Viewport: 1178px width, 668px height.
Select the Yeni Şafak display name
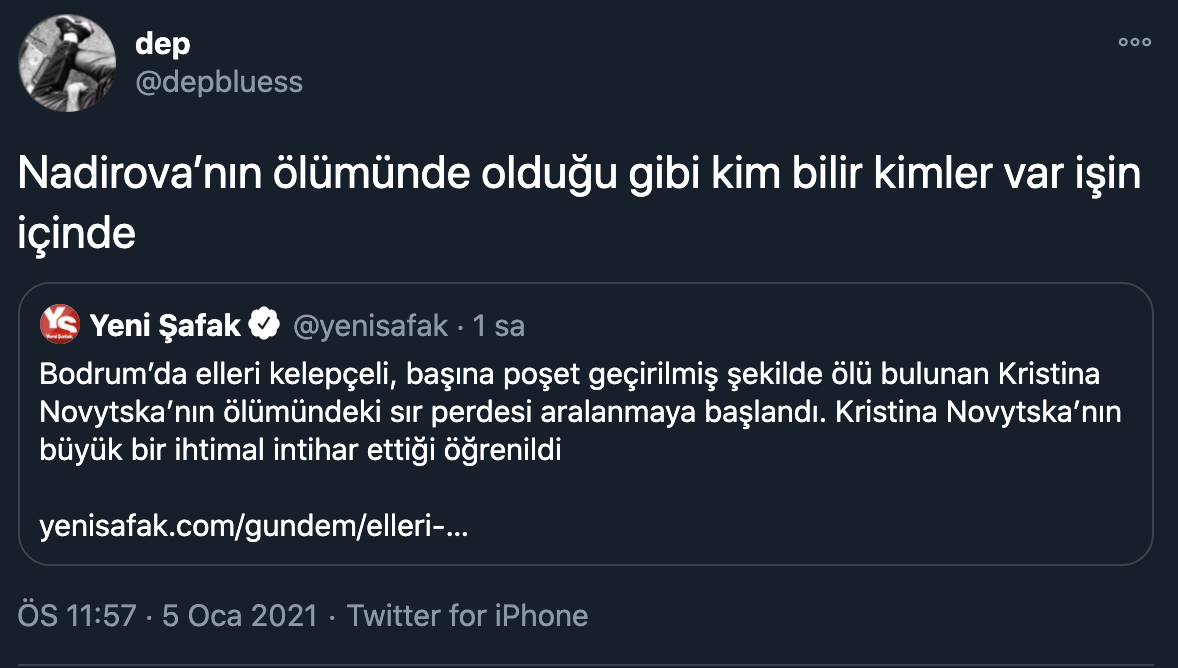point(166,323)
